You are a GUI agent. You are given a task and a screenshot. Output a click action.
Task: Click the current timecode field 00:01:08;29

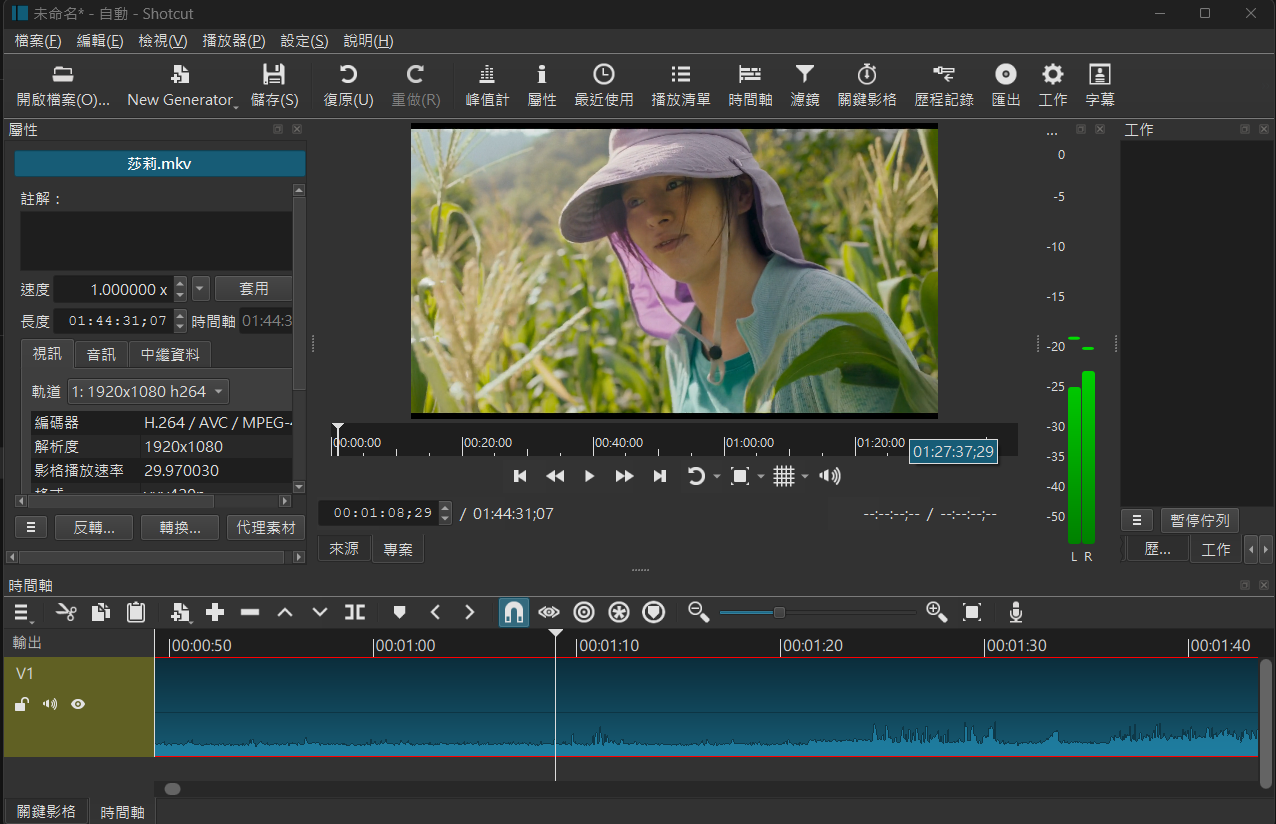point(383,513)
